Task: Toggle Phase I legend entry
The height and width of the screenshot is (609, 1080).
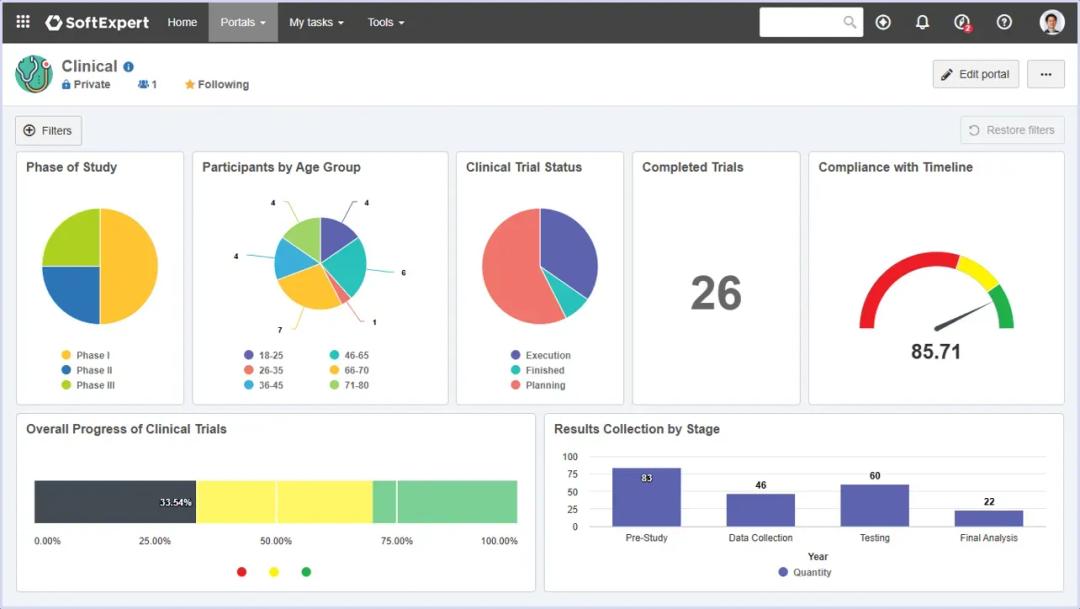Action: (x=85, y=355)
